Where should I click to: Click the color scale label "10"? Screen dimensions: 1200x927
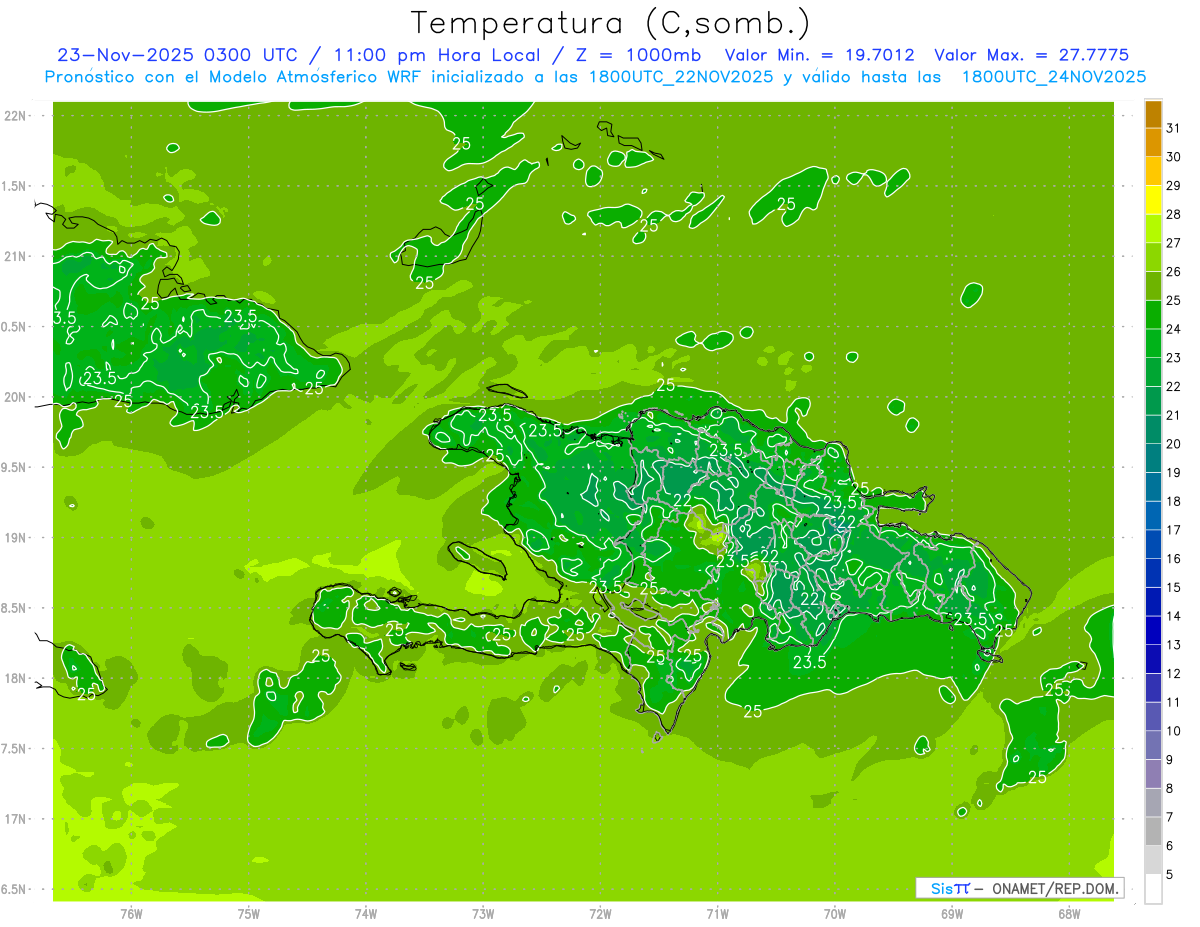point(1173,731)
